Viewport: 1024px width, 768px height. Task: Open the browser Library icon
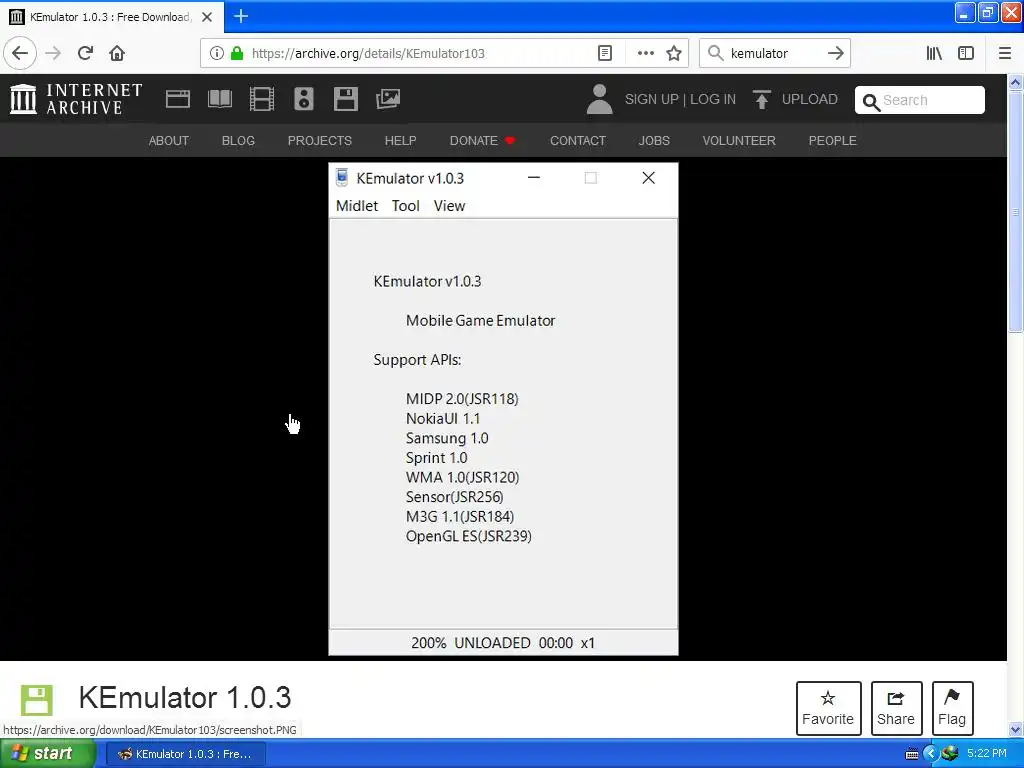(x=934, y=53)
